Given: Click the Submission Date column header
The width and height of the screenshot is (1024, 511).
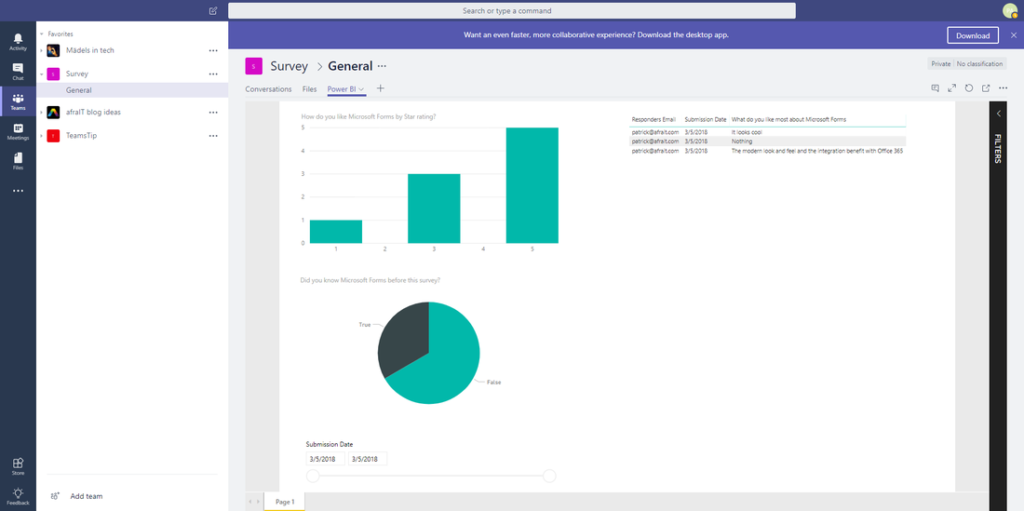Looking at the screenshot, I should [x=705, y=119].
